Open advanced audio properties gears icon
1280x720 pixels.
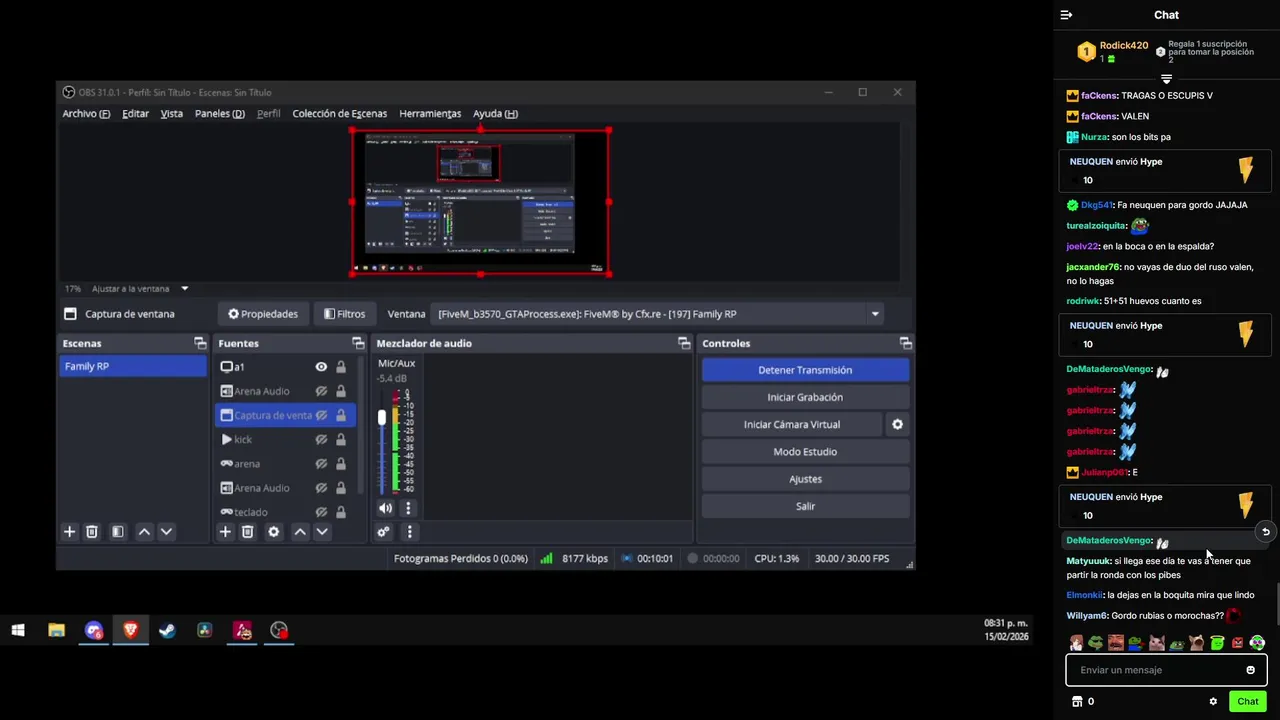point(383,532)
